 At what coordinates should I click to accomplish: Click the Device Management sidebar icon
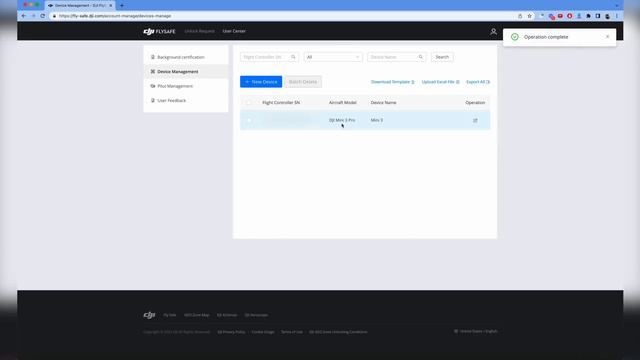(x=153, y=71)
